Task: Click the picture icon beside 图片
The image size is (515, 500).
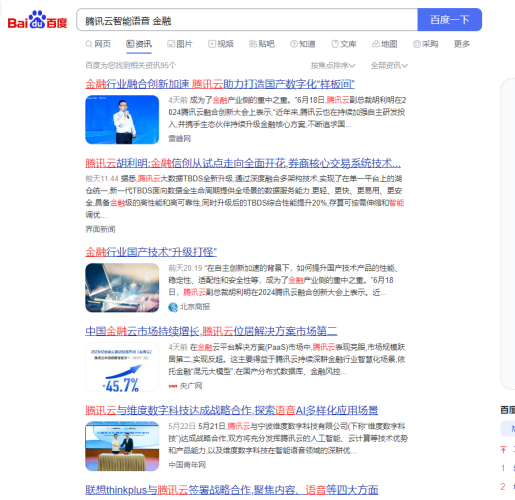Action: pyautogui.click(x=171, y=44)
